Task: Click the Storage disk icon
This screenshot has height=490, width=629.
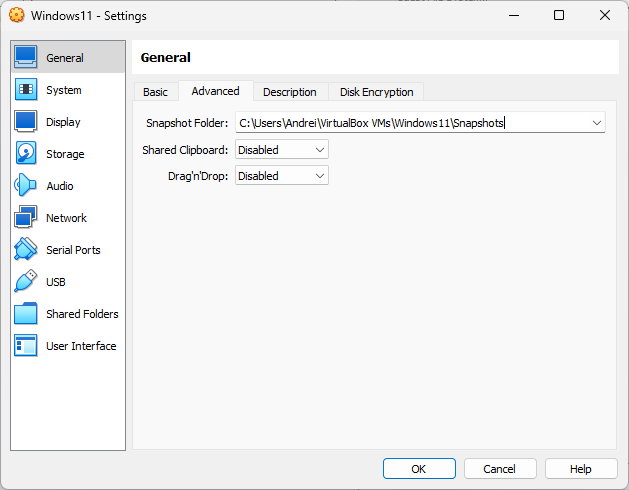Action: 26,153
